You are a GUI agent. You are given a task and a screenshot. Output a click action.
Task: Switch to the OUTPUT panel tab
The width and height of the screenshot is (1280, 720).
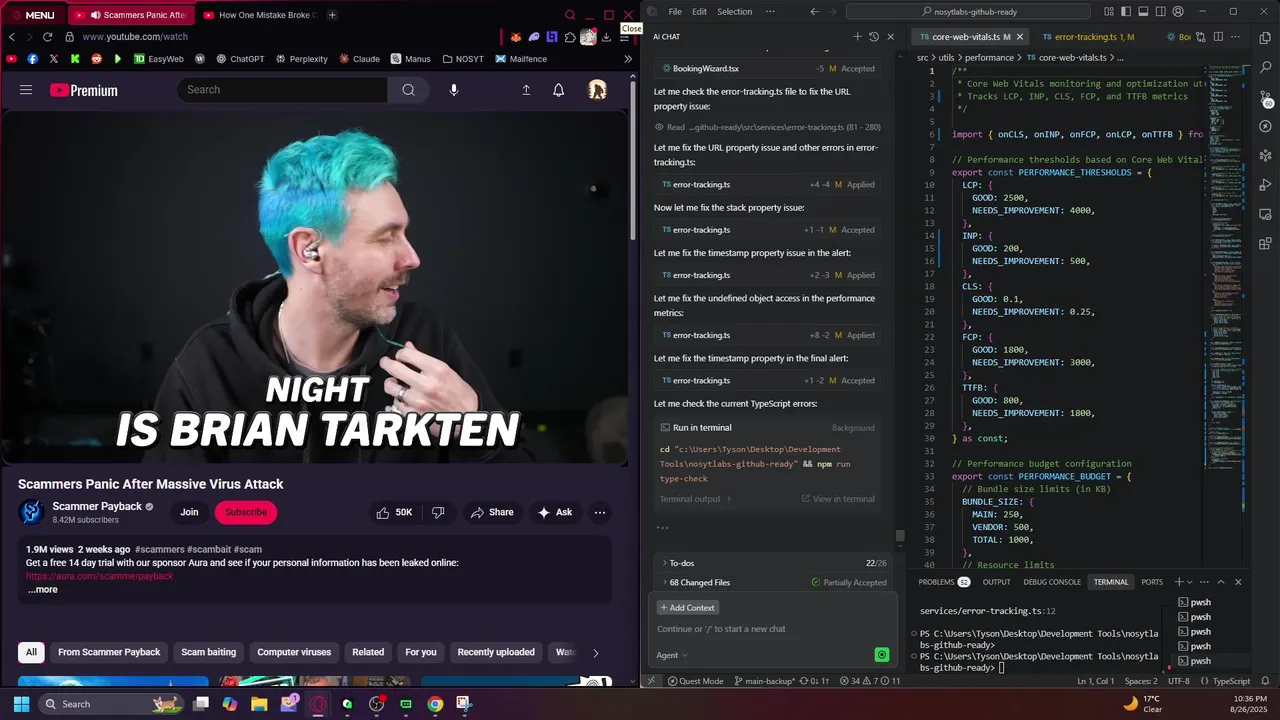coord(996,582)
